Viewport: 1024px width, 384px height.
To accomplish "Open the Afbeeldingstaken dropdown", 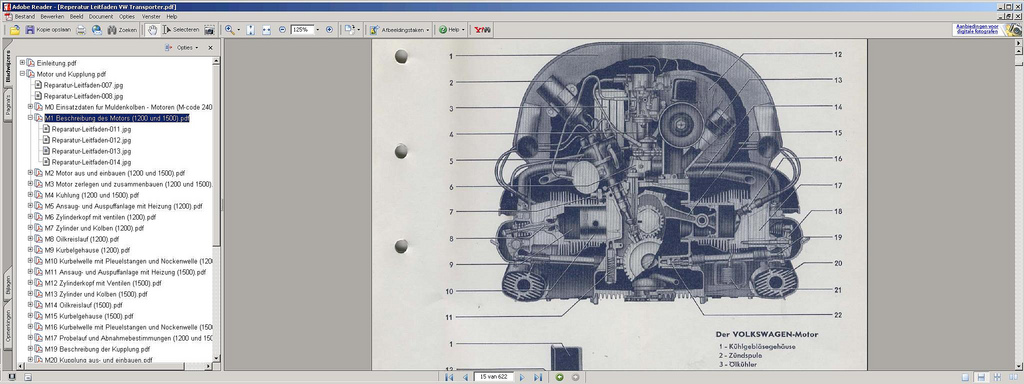I will [x=400, y=30].
